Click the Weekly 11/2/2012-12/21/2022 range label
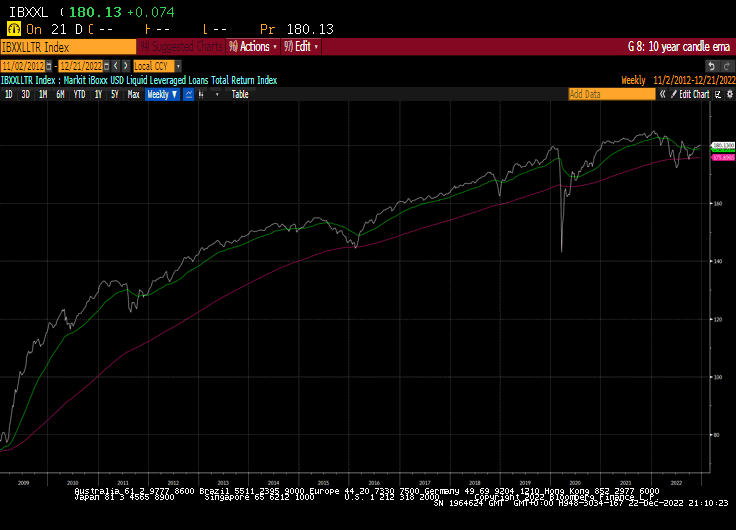Image resolution: width=736 pixels, height=530 pixels. 678,80
